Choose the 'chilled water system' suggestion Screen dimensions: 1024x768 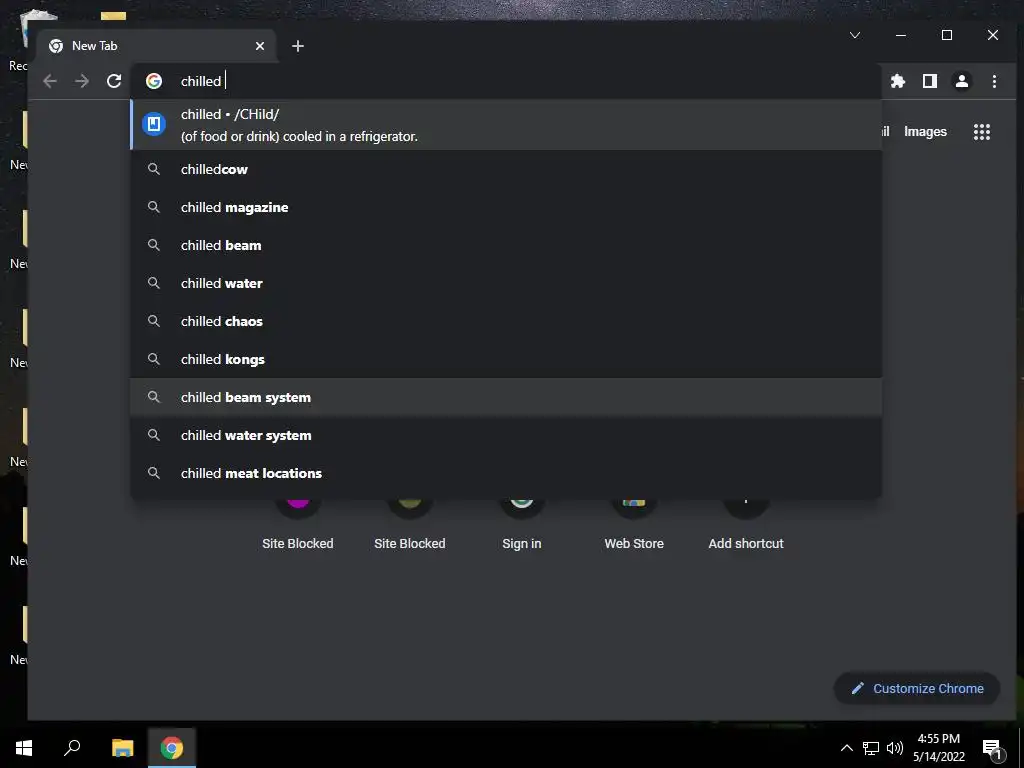pyautogui.click(x=506, y=435)
